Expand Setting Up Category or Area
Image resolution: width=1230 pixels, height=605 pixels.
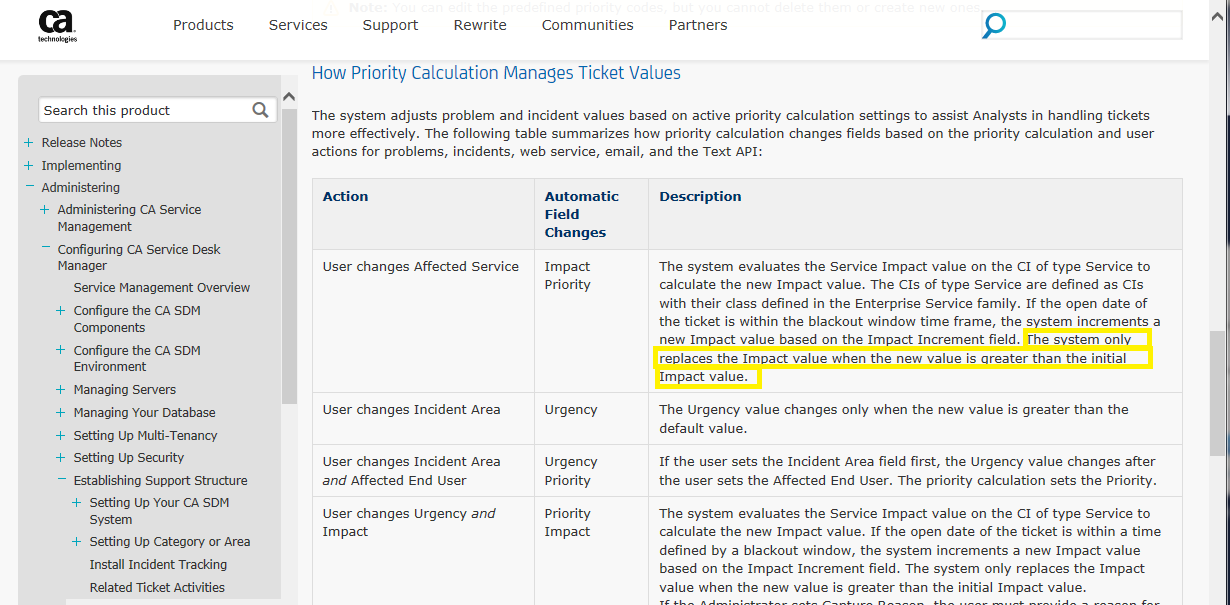[x=76, y=541]
